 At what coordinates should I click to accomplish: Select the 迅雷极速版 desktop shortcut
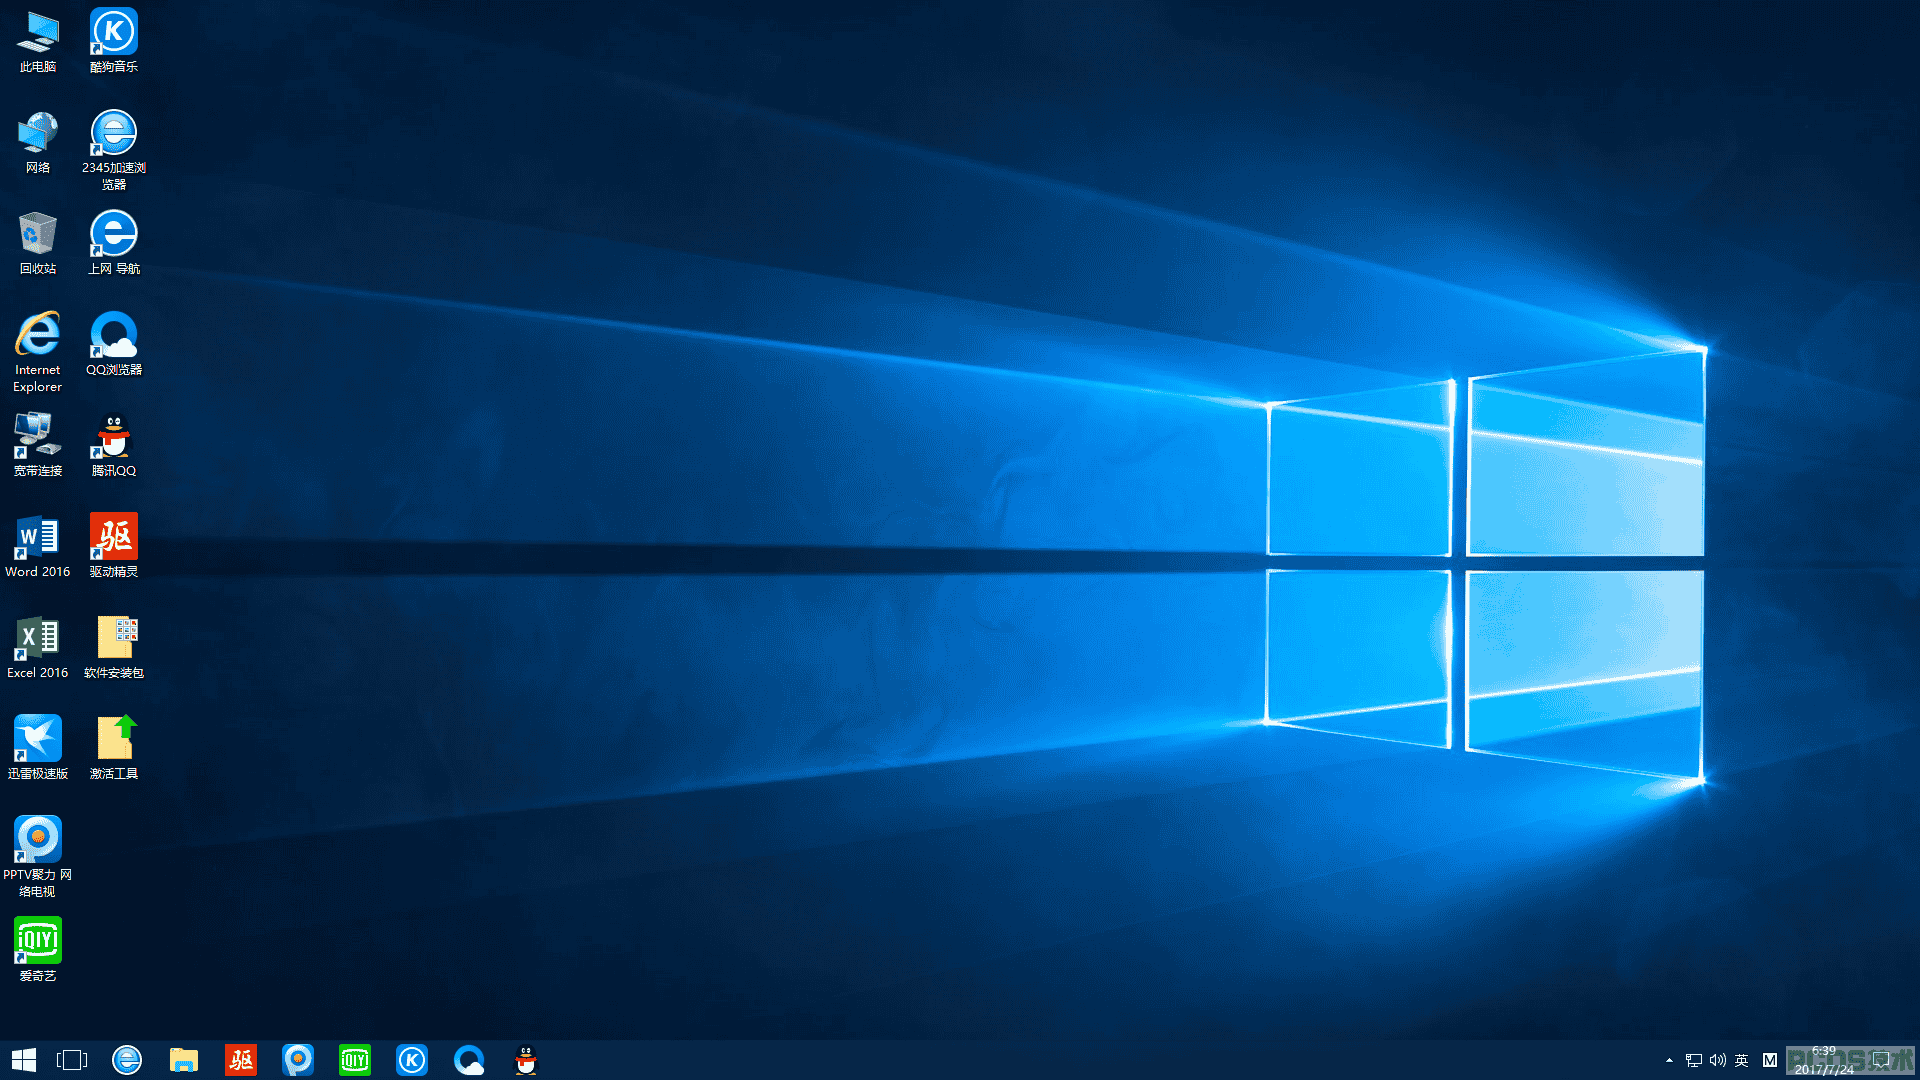pyautogui.click(x=38, y=748)
